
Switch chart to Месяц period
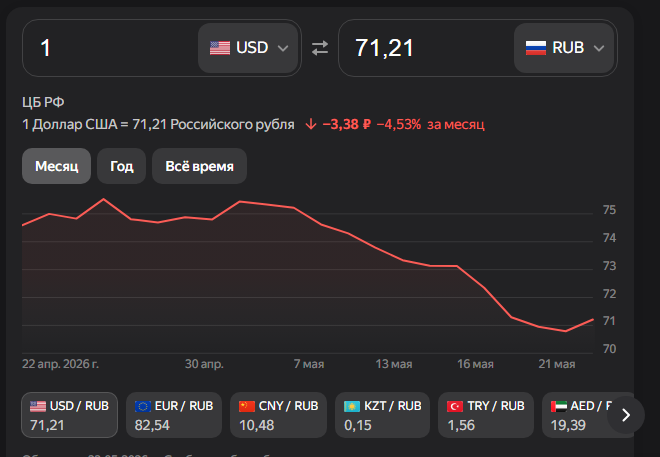point(56,166)
